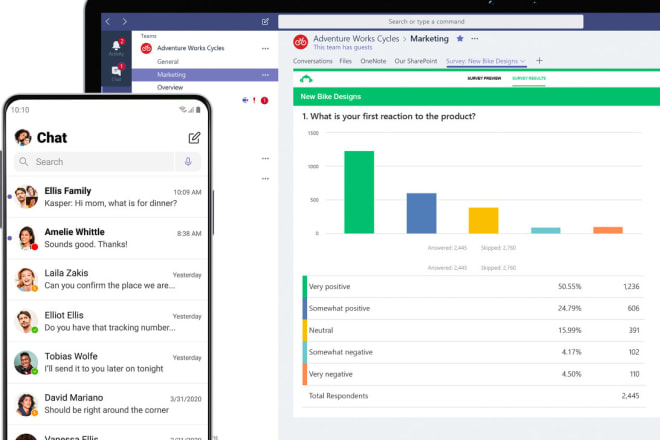Switch to the Conversations tab
This screenshot has width=660, height=440.
click(x=313, y=61)
